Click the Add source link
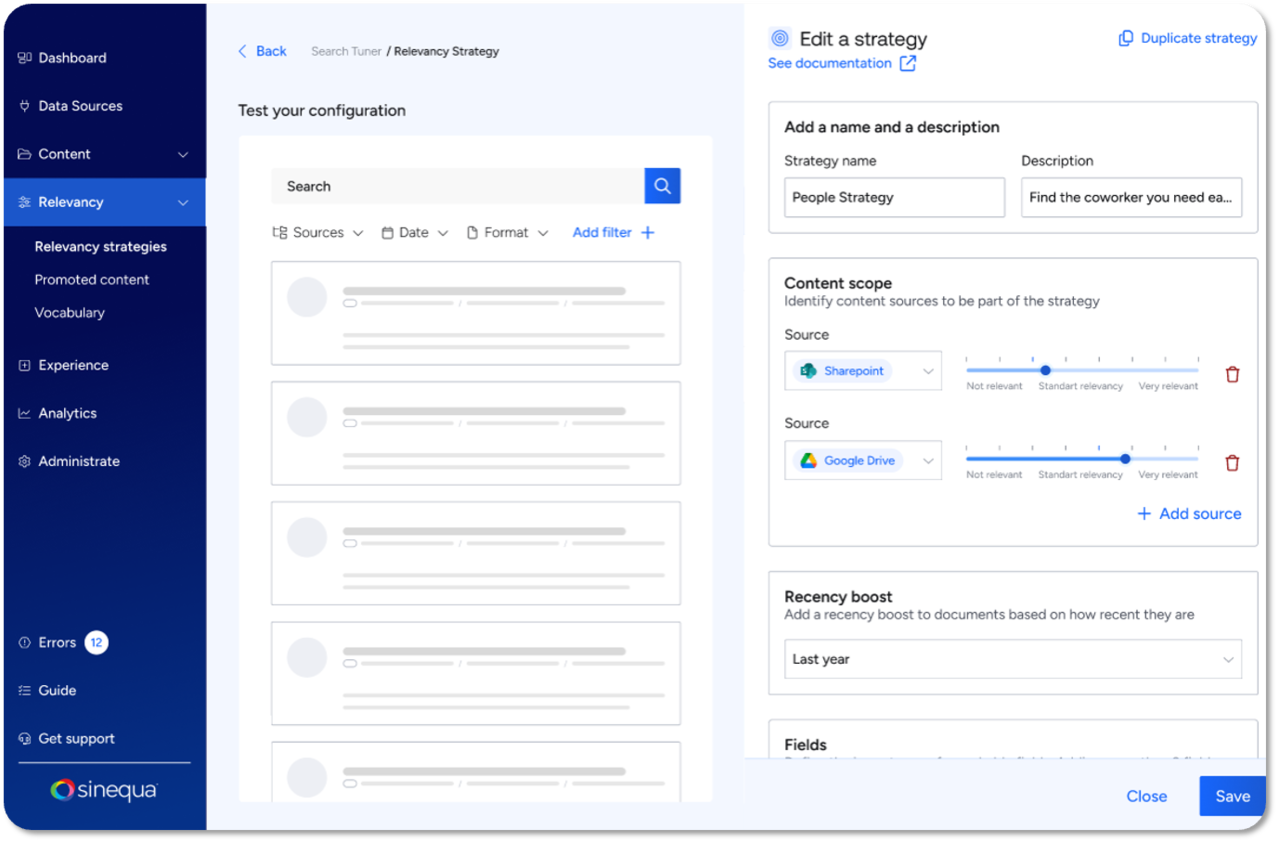This screenshot has height=843, width=1279. 1189,514
